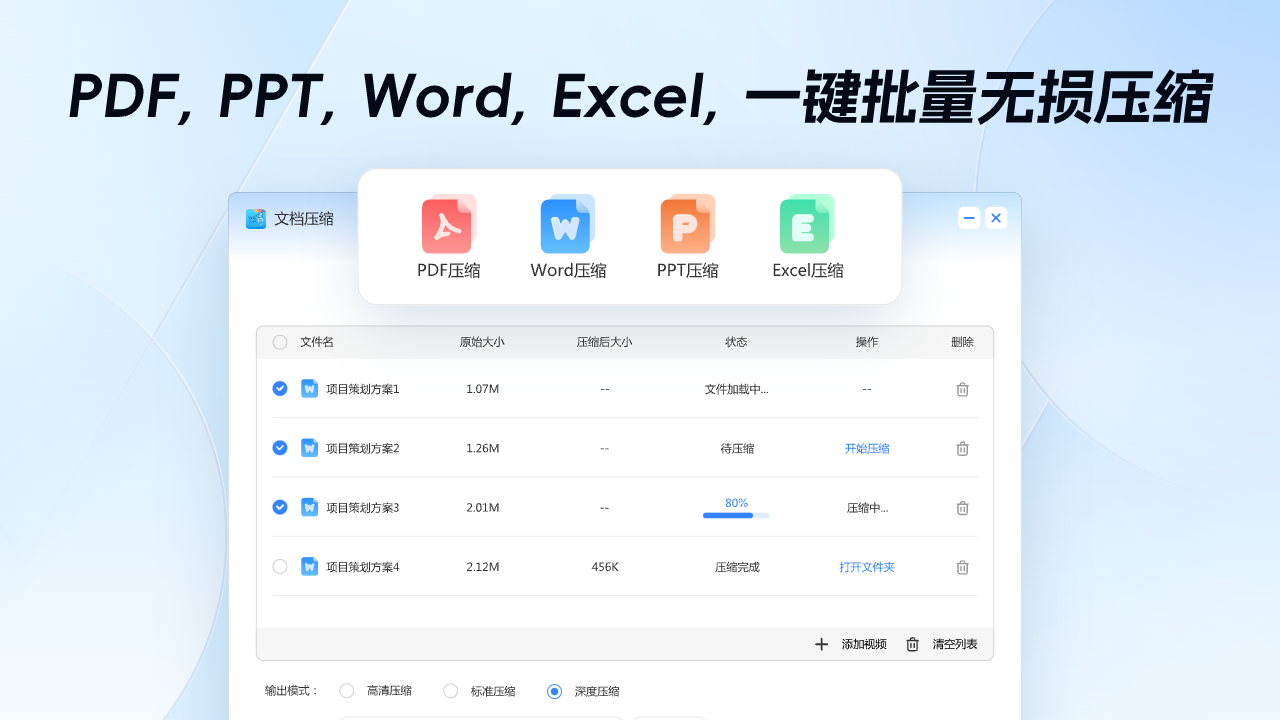
Task: Click the Word file icon of 项目策划方案1
Action: (x=309, y=389)
